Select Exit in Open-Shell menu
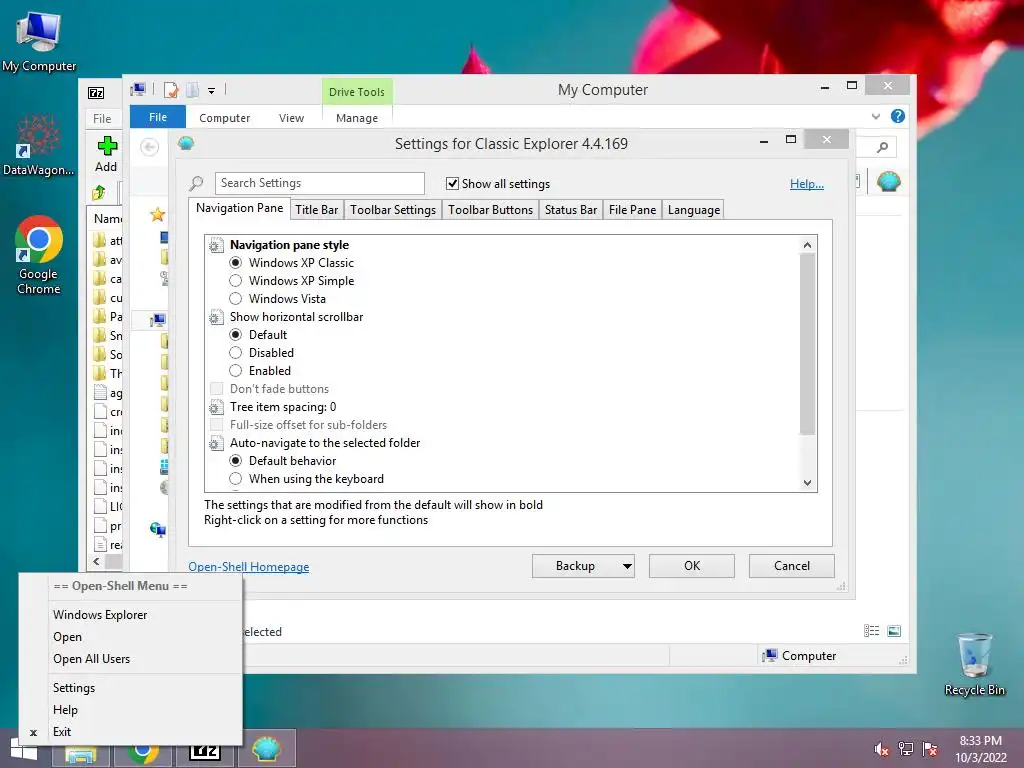This screenshot has width=1024, height=768. tap(62, 732)
